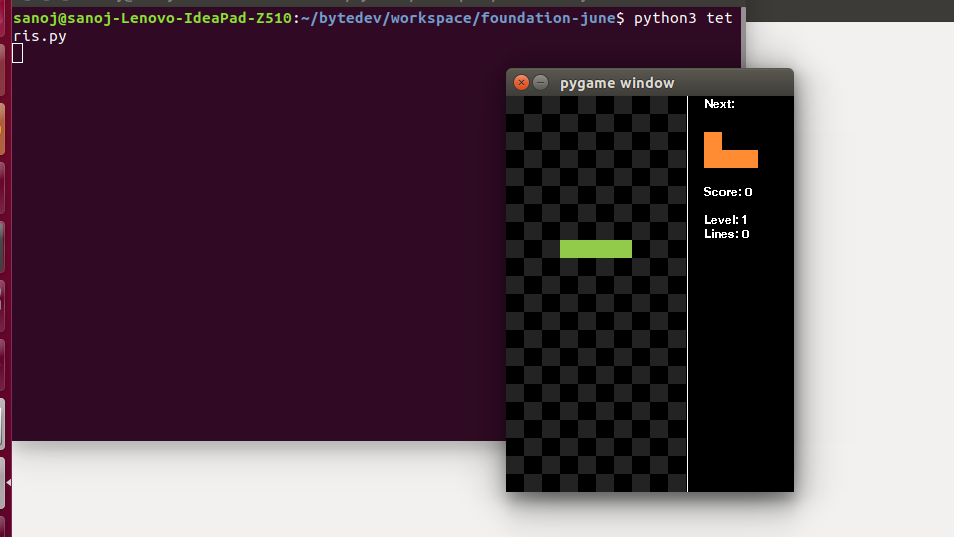Viewport: 954px width, 537px height.
Task: Minimize the pygame window
Action: click(541, 83)
